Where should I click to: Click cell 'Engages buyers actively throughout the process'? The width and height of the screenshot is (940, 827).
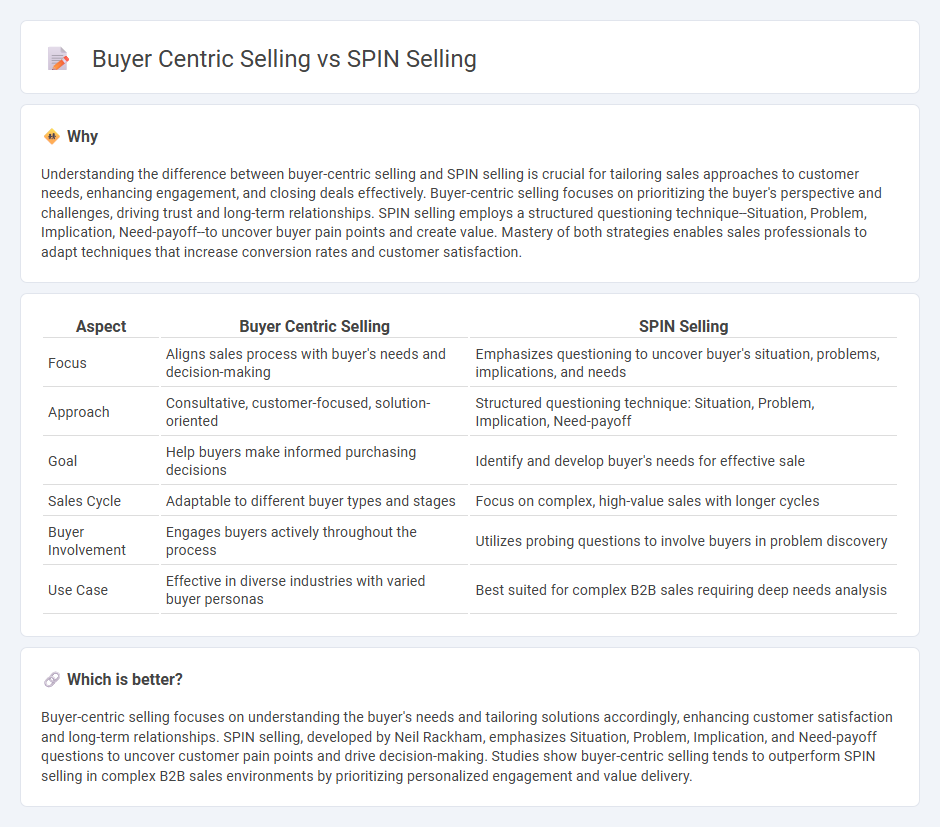tap(314, 541)
